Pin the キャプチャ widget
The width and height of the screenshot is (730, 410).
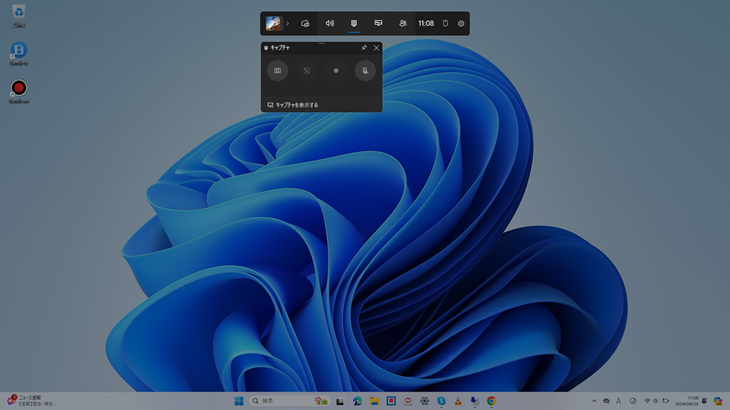coord(364,47)
